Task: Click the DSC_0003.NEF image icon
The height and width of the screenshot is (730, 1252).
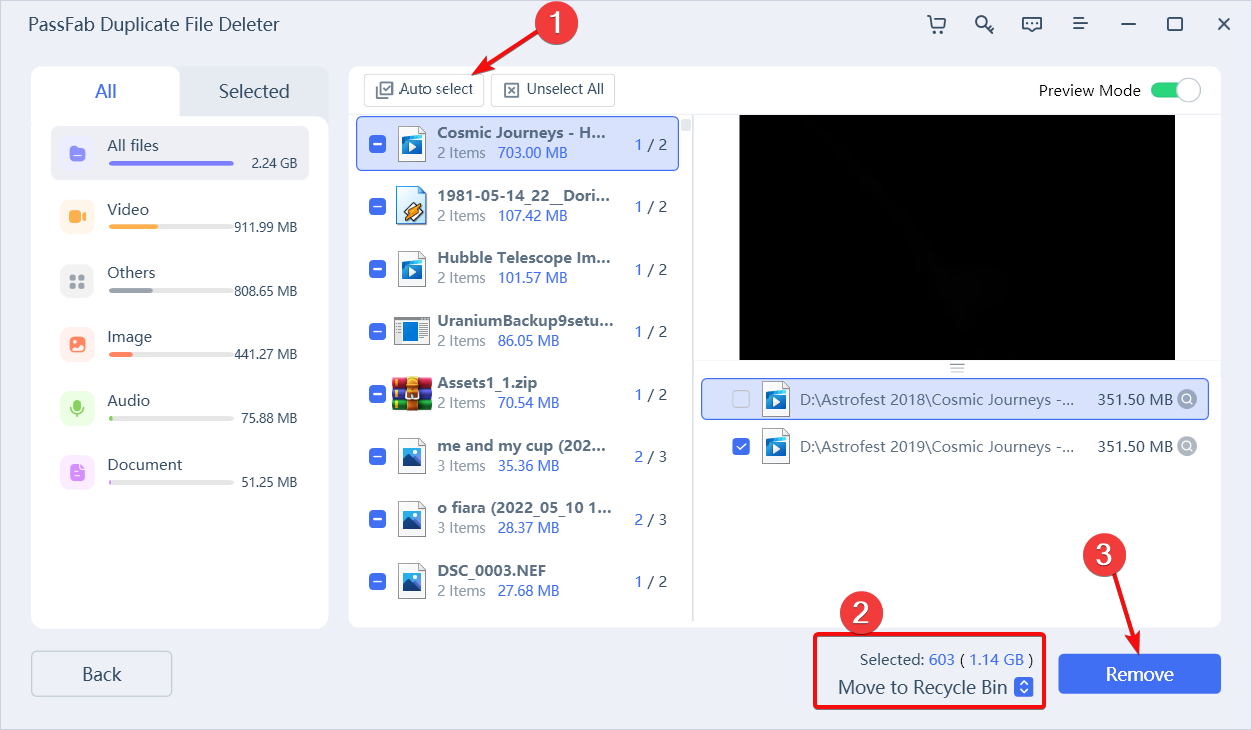Action: 411,581
